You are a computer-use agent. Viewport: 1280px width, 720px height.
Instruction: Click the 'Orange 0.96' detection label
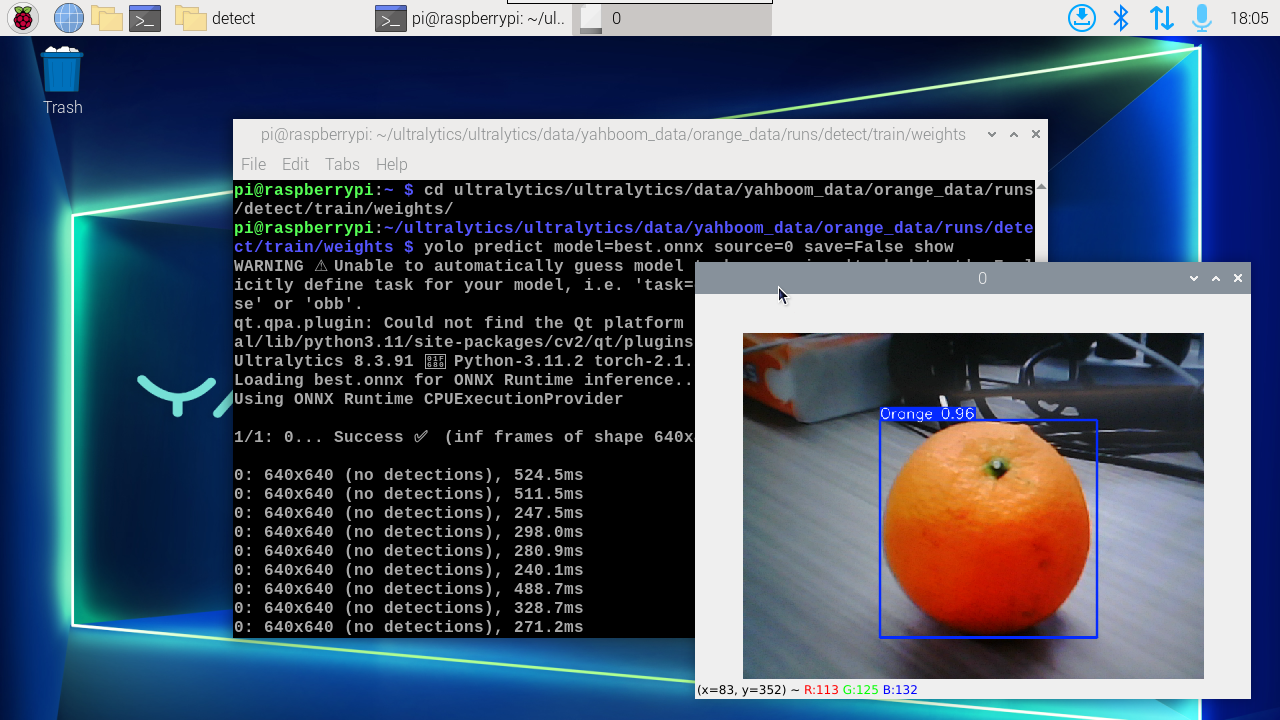pos(927,414)
